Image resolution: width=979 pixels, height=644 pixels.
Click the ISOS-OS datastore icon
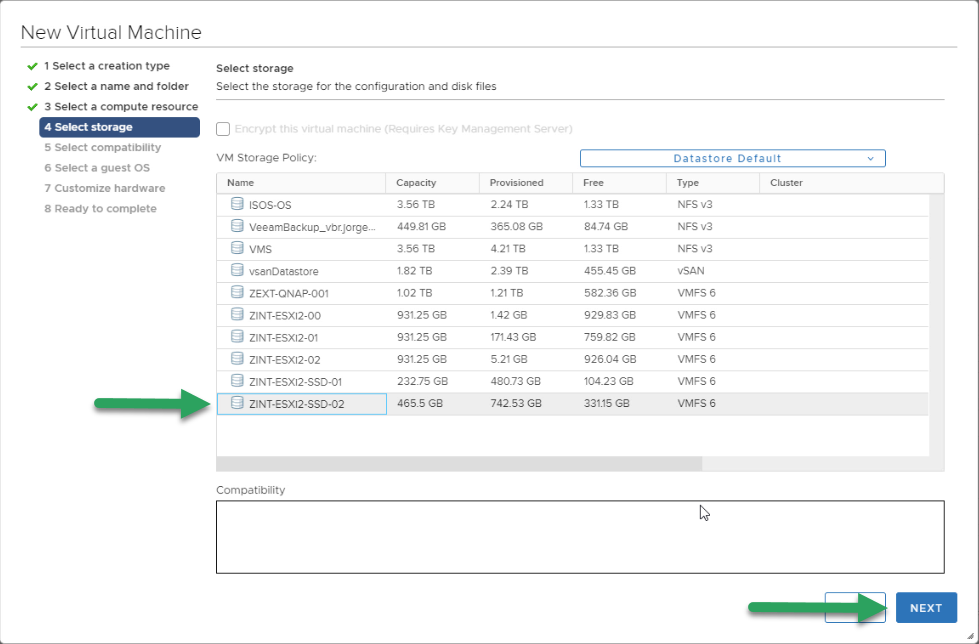click(x=237, y=204)
